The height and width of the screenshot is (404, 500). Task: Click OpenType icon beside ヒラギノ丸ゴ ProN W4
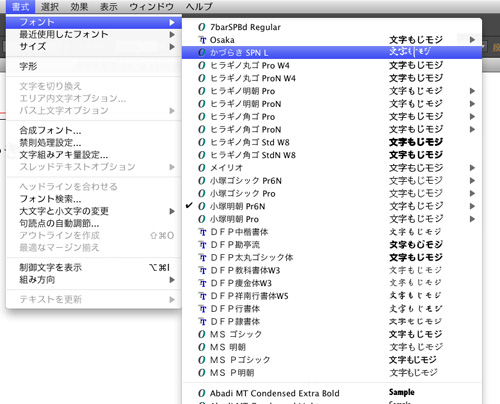(202, 78)
